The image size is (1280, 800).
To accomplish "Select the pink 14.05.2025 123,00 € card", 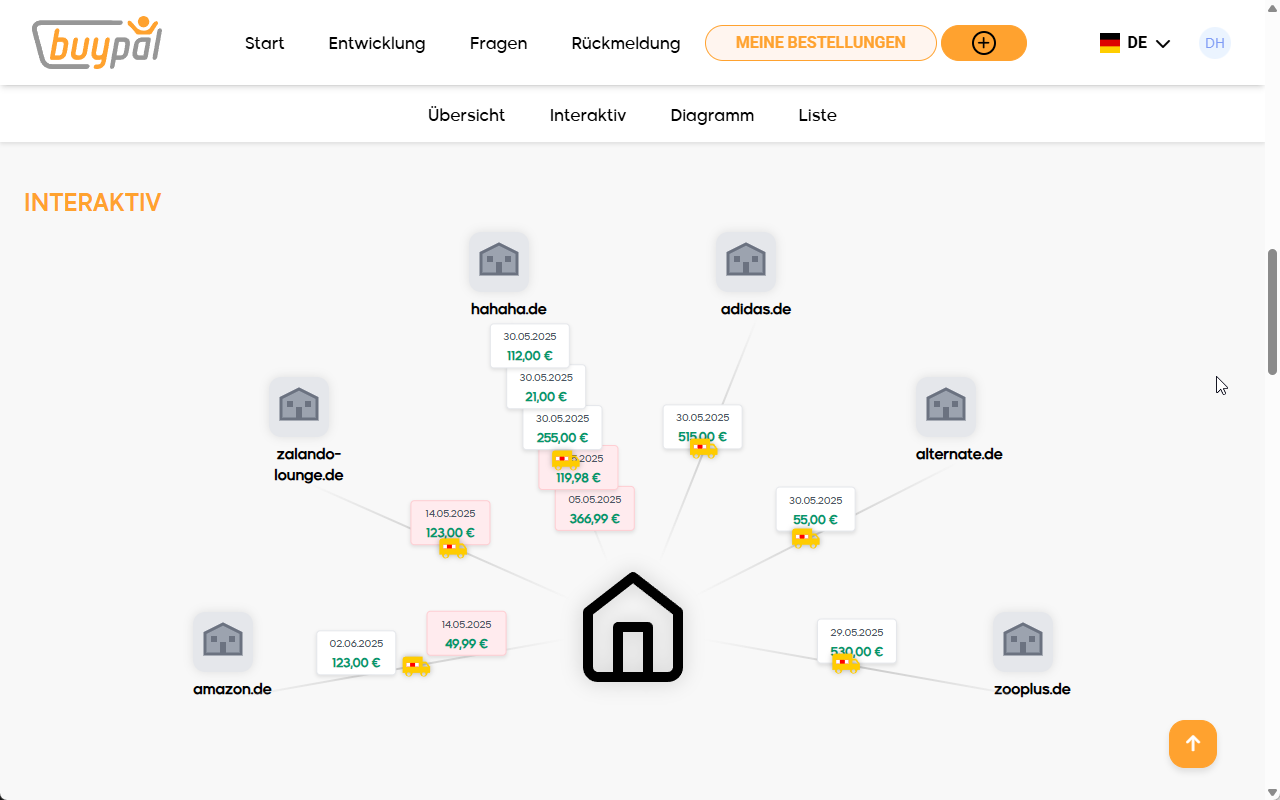I will click(450, 523).
